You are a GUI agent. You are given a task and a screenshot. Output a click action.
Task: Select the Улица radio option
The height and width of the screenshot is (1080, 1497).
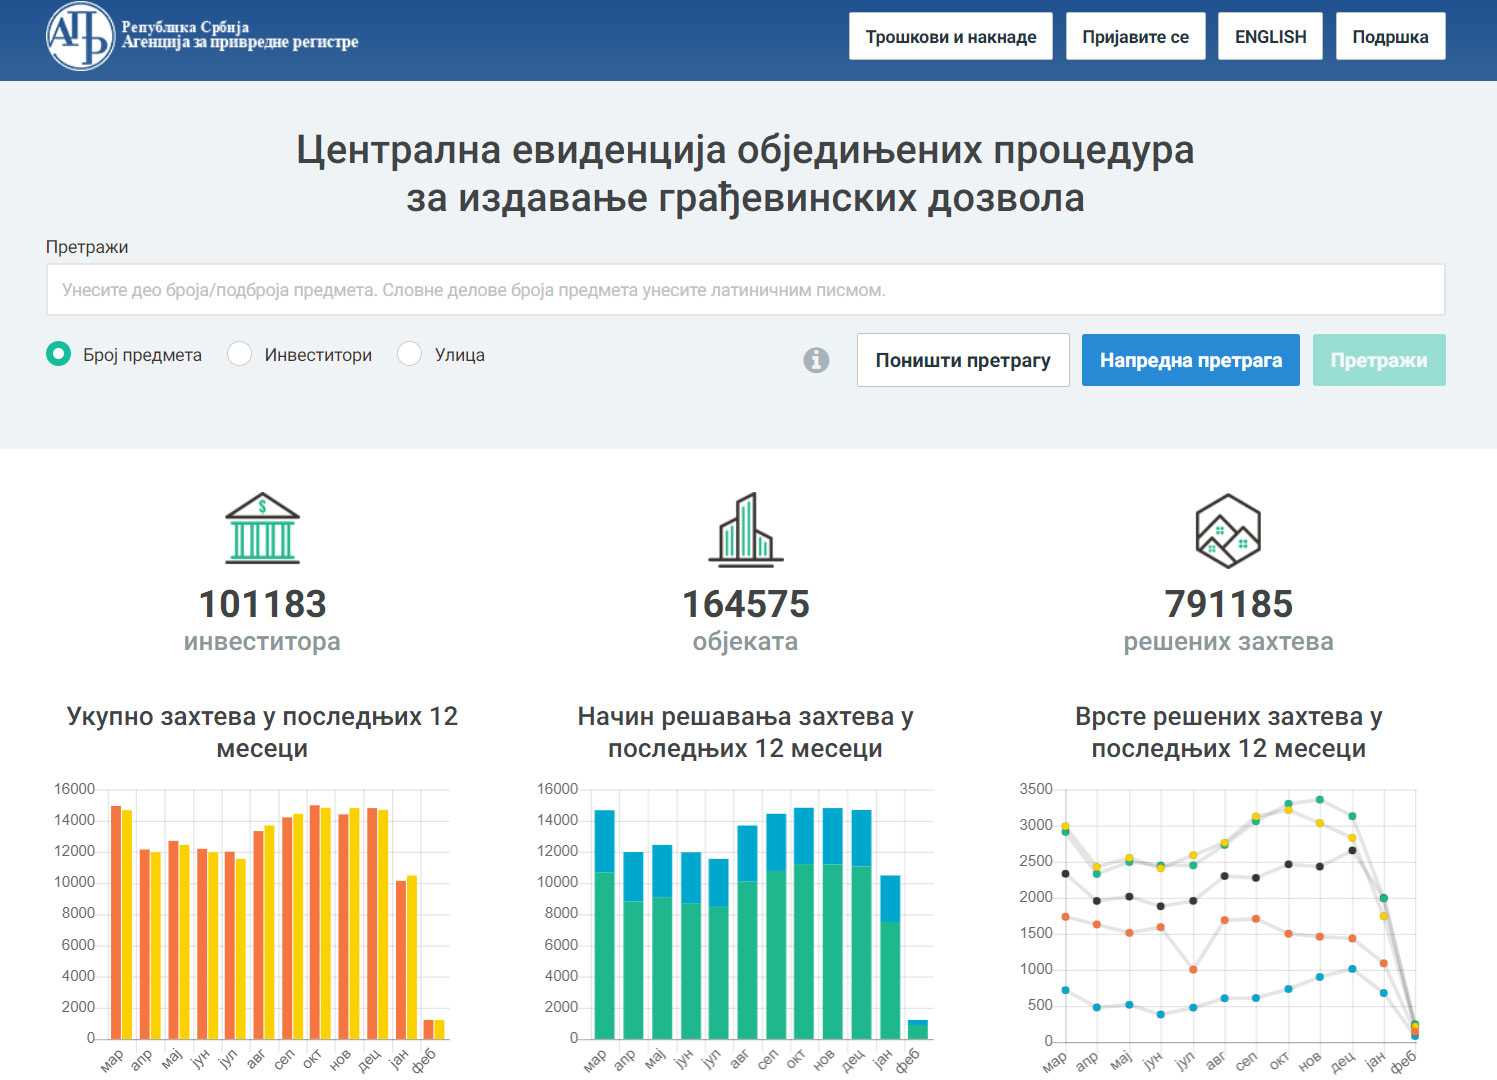410,354
